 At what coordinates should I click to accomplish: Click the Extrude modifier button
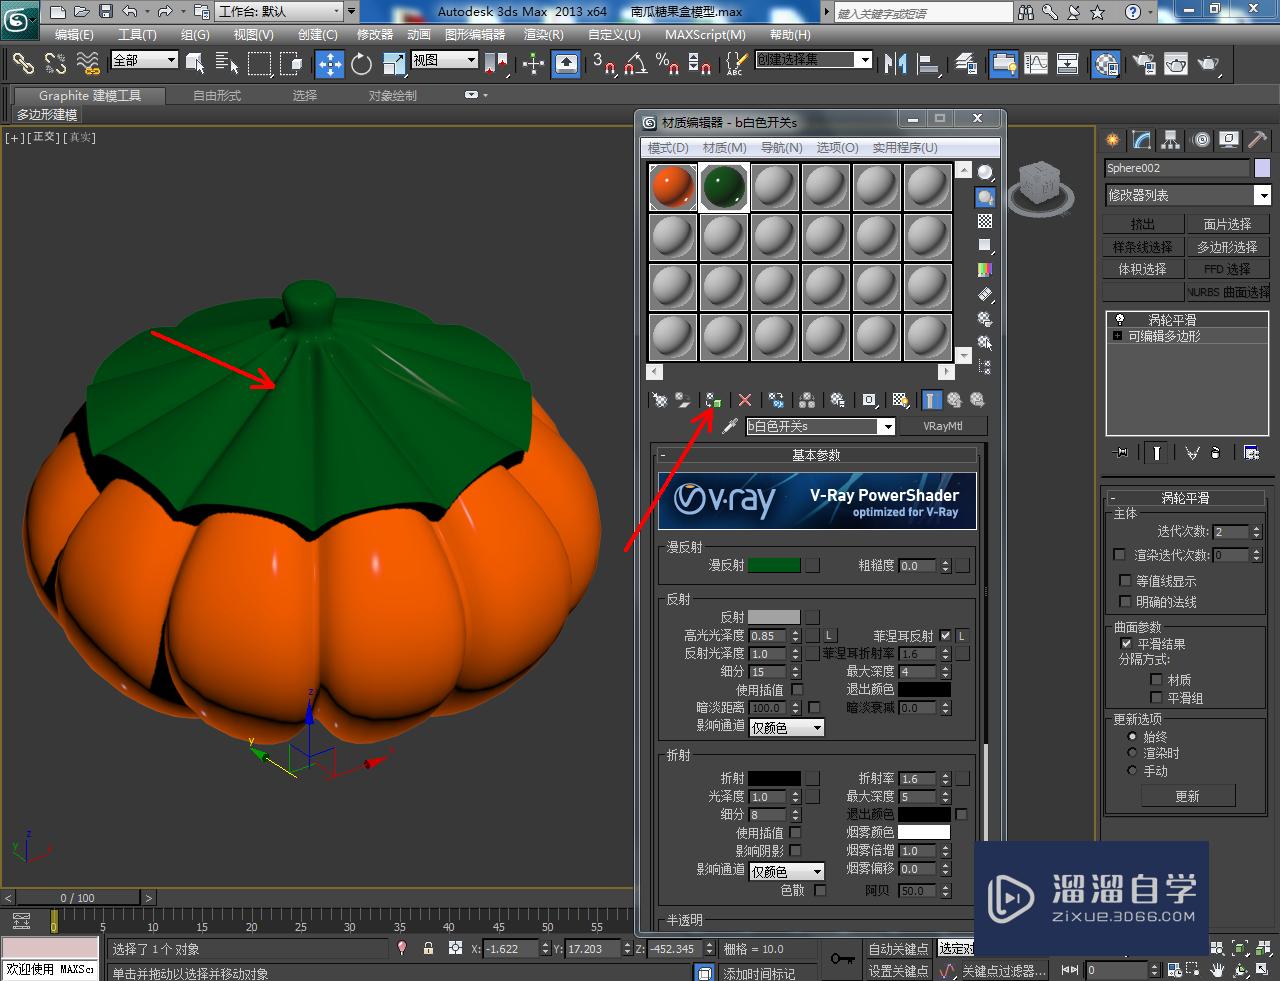point(1143,224)
